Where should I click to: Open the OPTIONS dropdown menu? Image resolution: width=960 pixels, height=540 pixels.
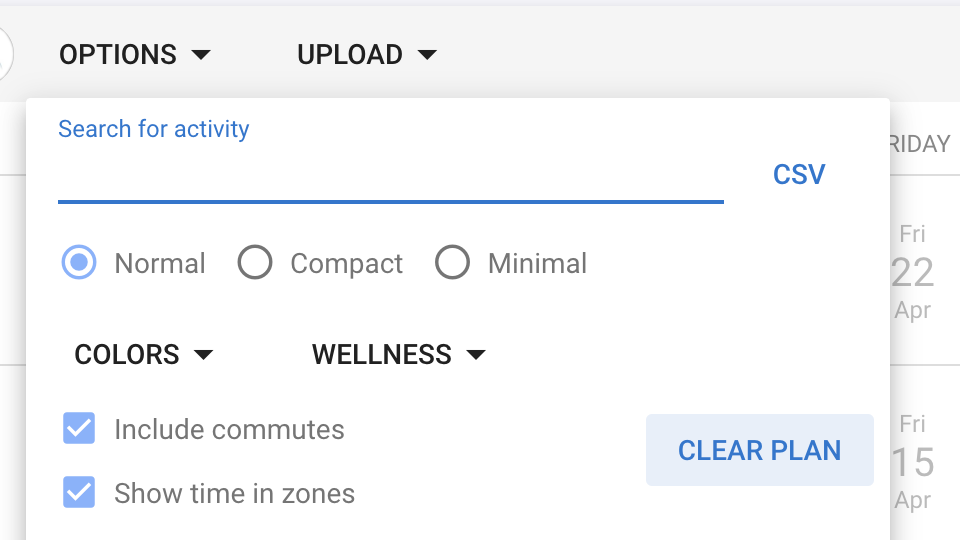coord(135,55)
